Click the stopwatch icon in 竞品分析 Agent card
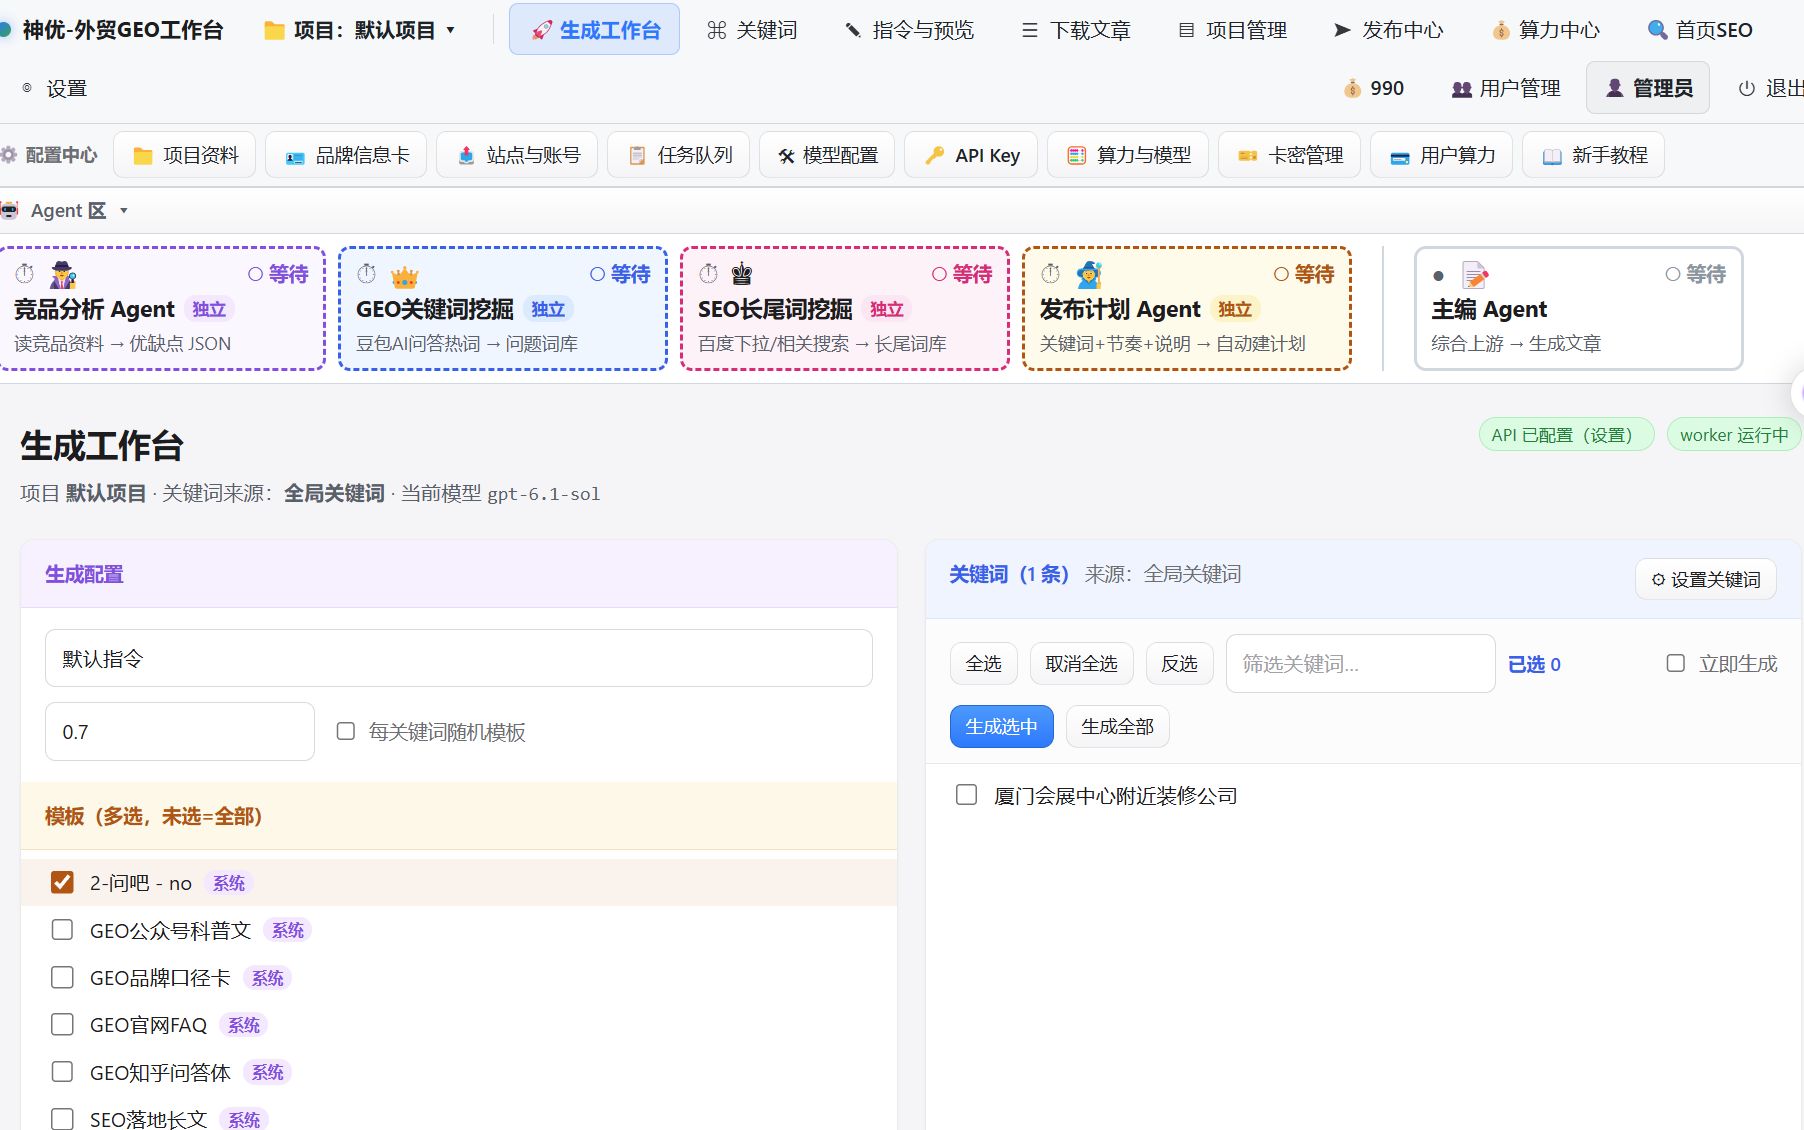Image resolution: width=1804 pixels, height=1130 pixels. tap(25, 274)
